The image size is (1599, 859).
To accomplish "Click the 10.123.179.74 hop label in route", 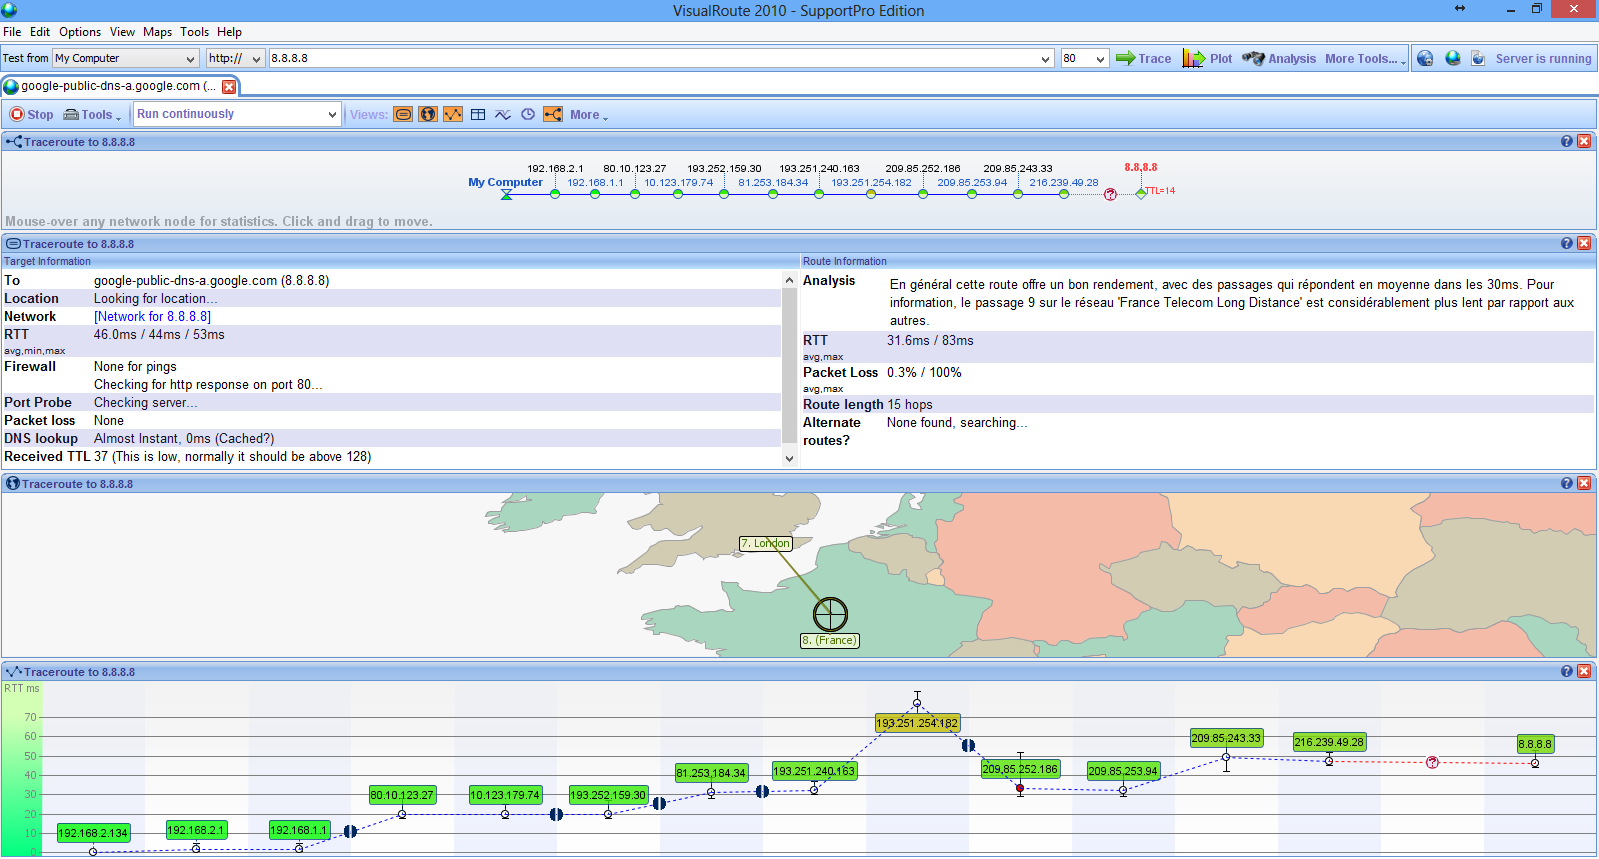I will pyautogui.click(x=678, y=182).
